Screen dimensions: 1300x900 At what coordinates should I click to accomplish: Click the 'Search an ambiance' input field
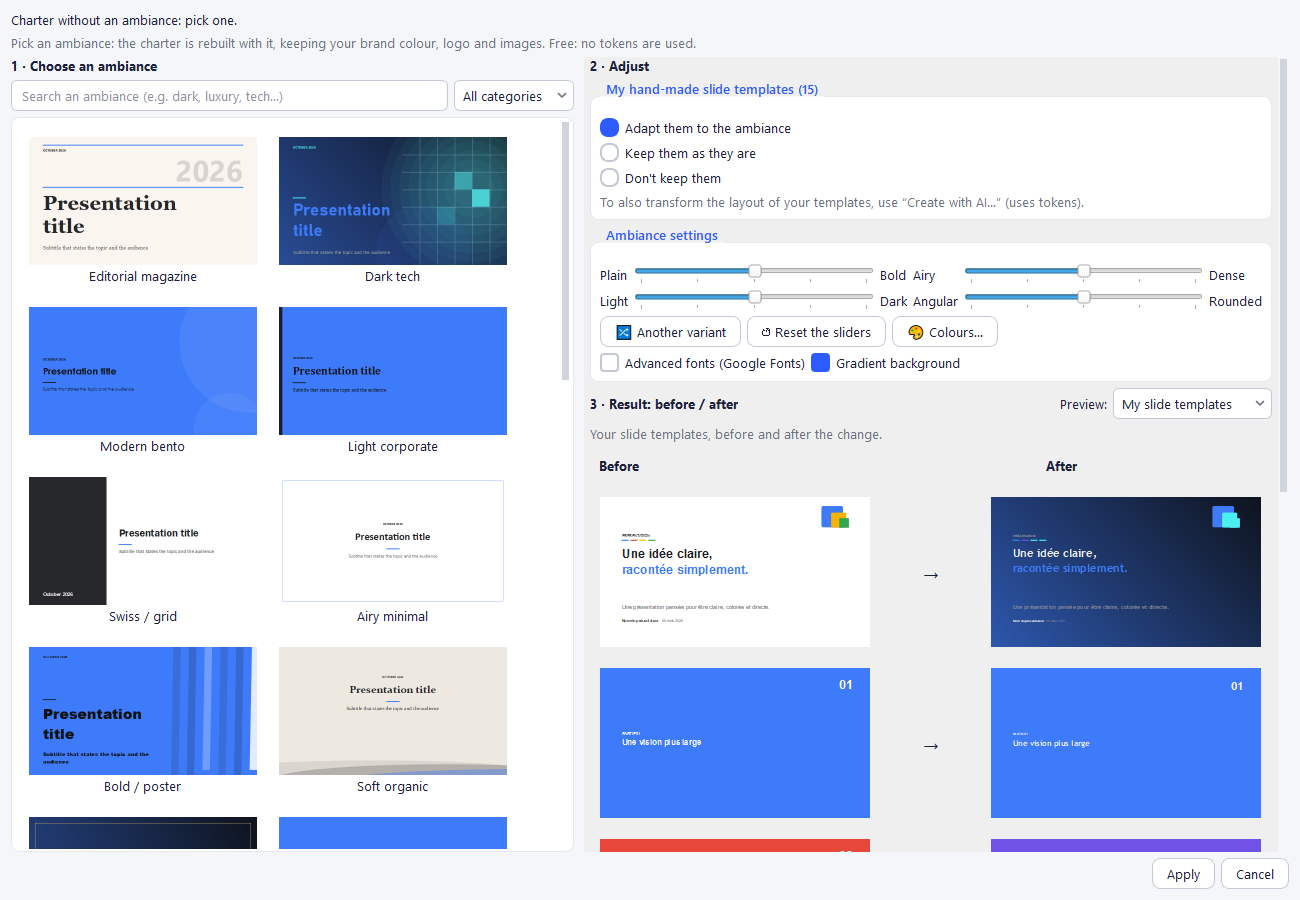[x=229, y=96]
